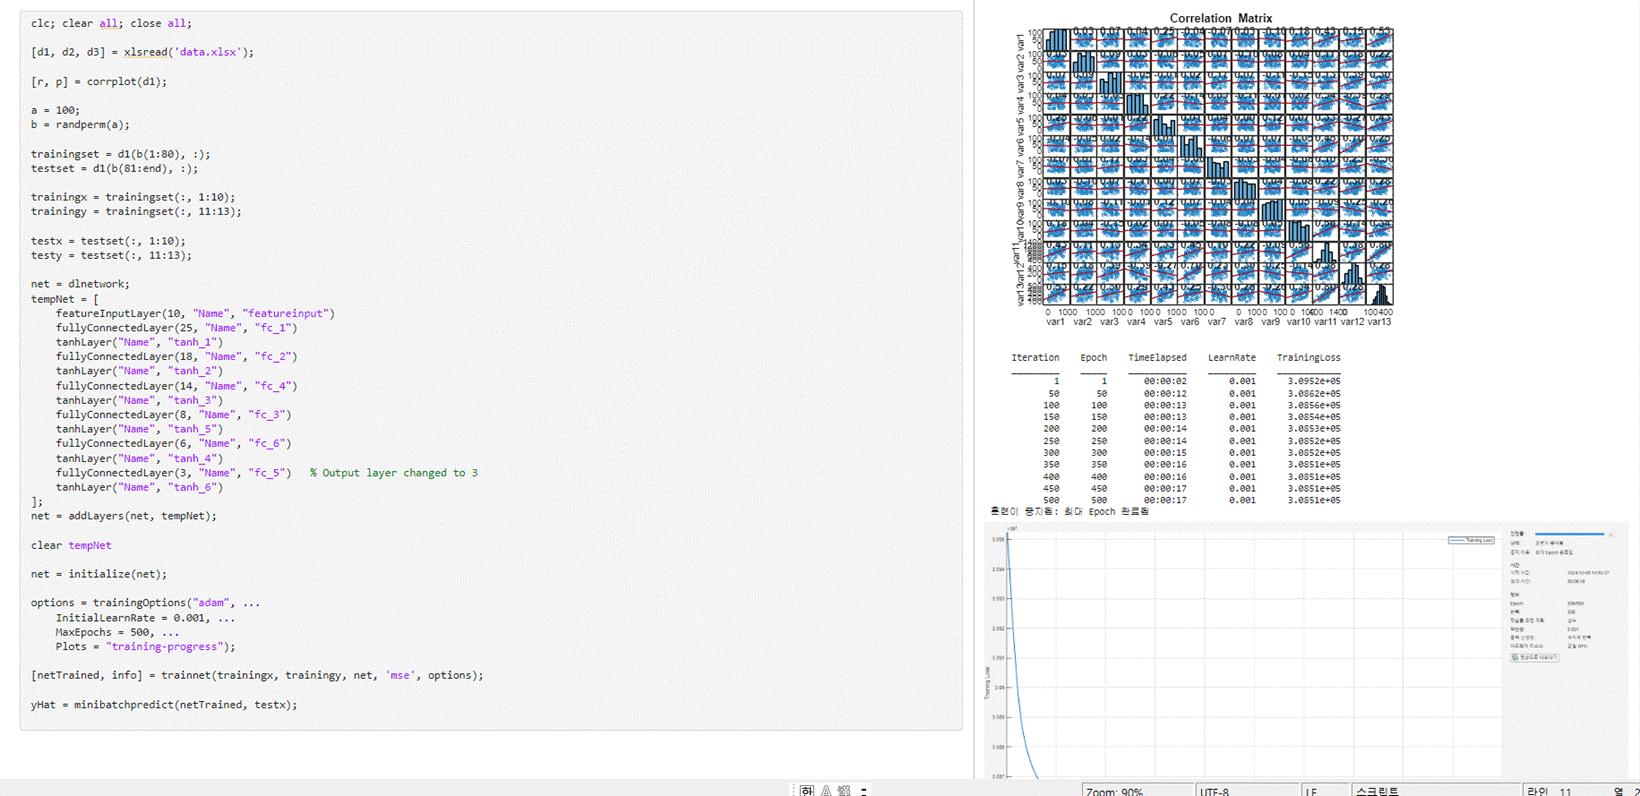Image resolution: width=1640 pixels, height=796 pixels.
Task: Click the xlsread('data.xlsx') code line
Action: tap(142, 52)
